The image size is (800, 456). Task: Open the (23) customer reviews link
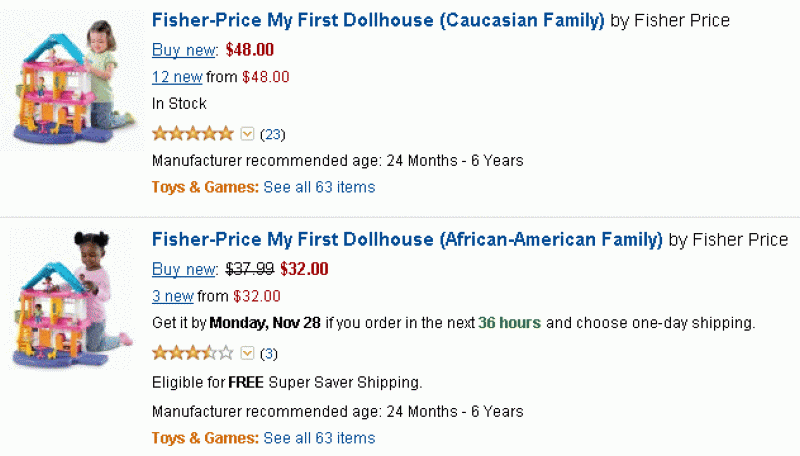(272, 134)
